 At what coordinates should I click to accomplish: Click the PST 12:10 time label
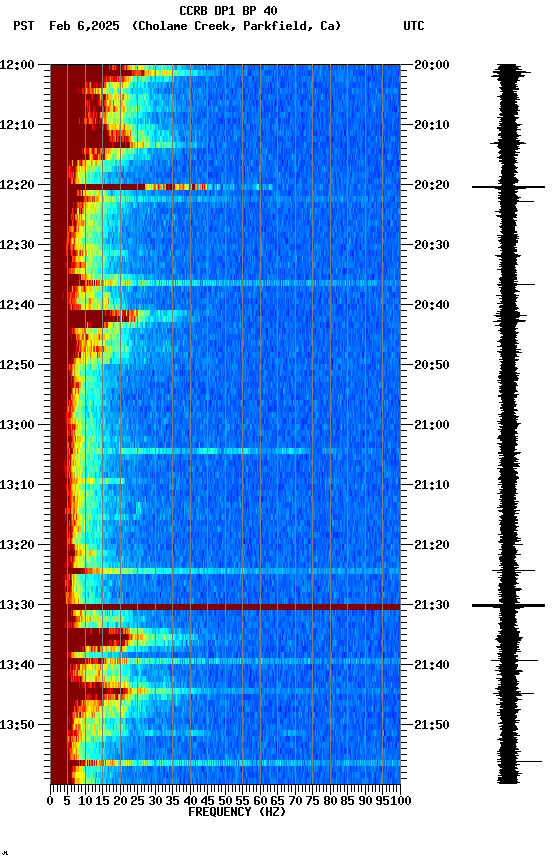(x=17, y=125)
